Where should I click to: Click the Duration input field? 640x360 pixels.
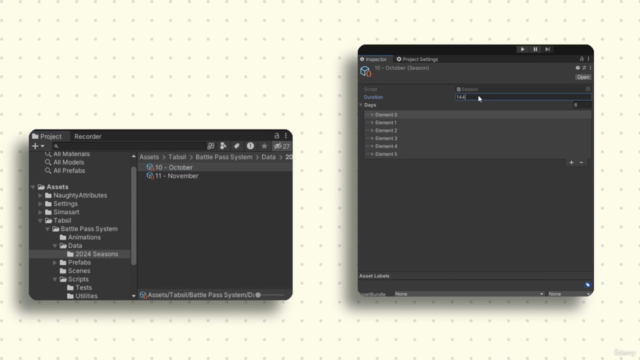523,97
